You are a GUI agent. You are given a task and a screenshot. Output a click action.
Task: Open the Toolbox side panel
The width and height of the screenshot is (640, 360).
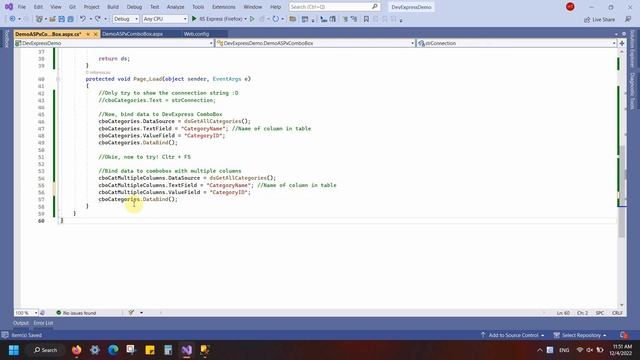click(x=6, y=38)
